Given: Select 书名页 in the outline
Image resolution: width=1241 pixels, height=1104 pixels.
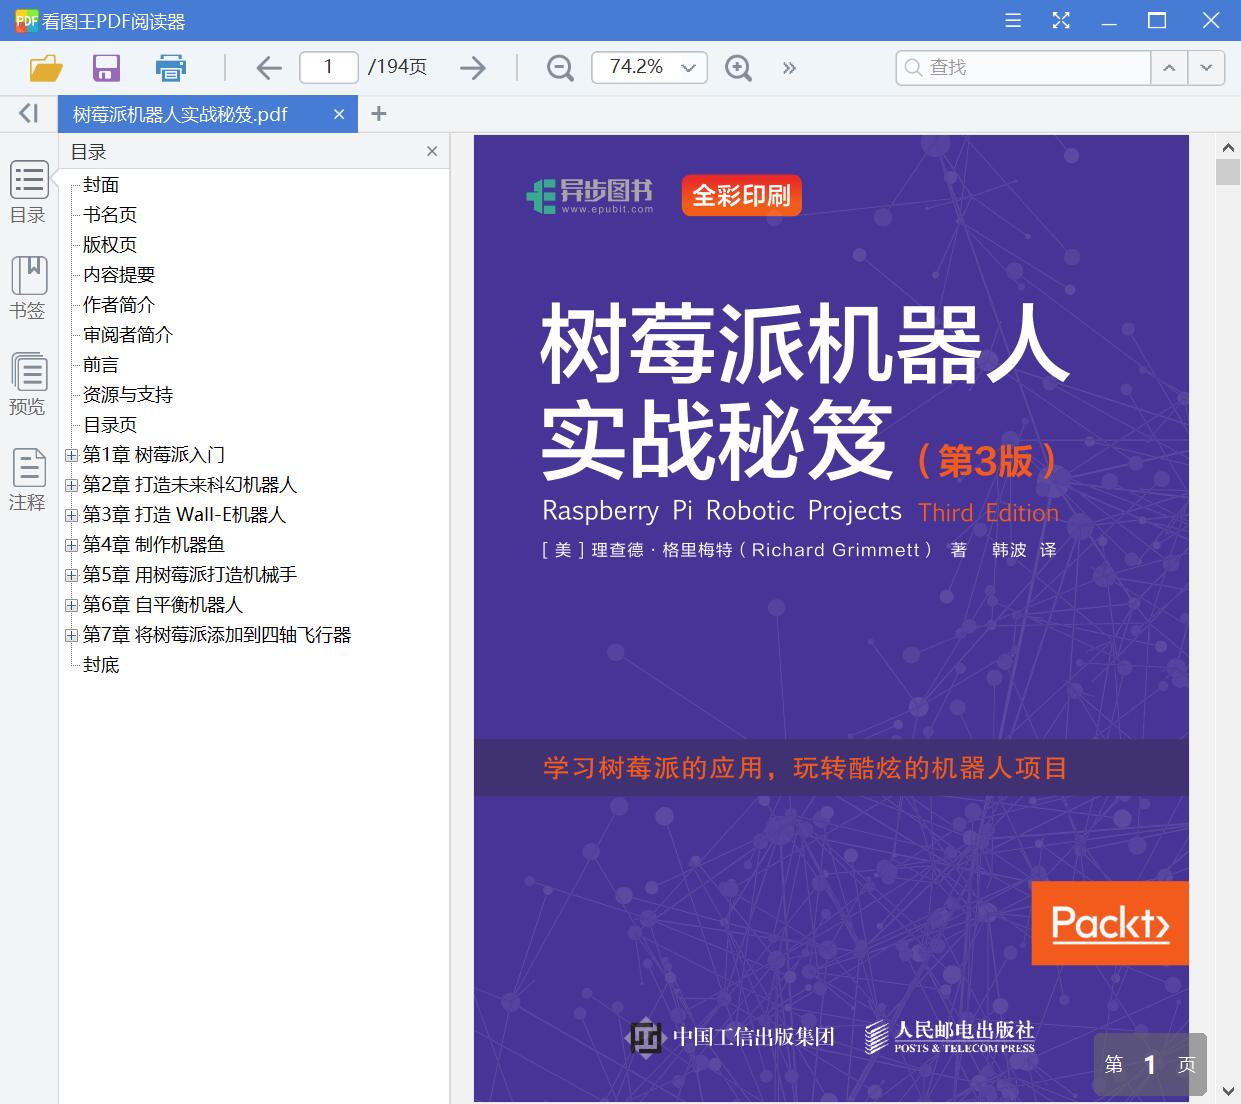Looking at the screenshot, I should [110, 215].
